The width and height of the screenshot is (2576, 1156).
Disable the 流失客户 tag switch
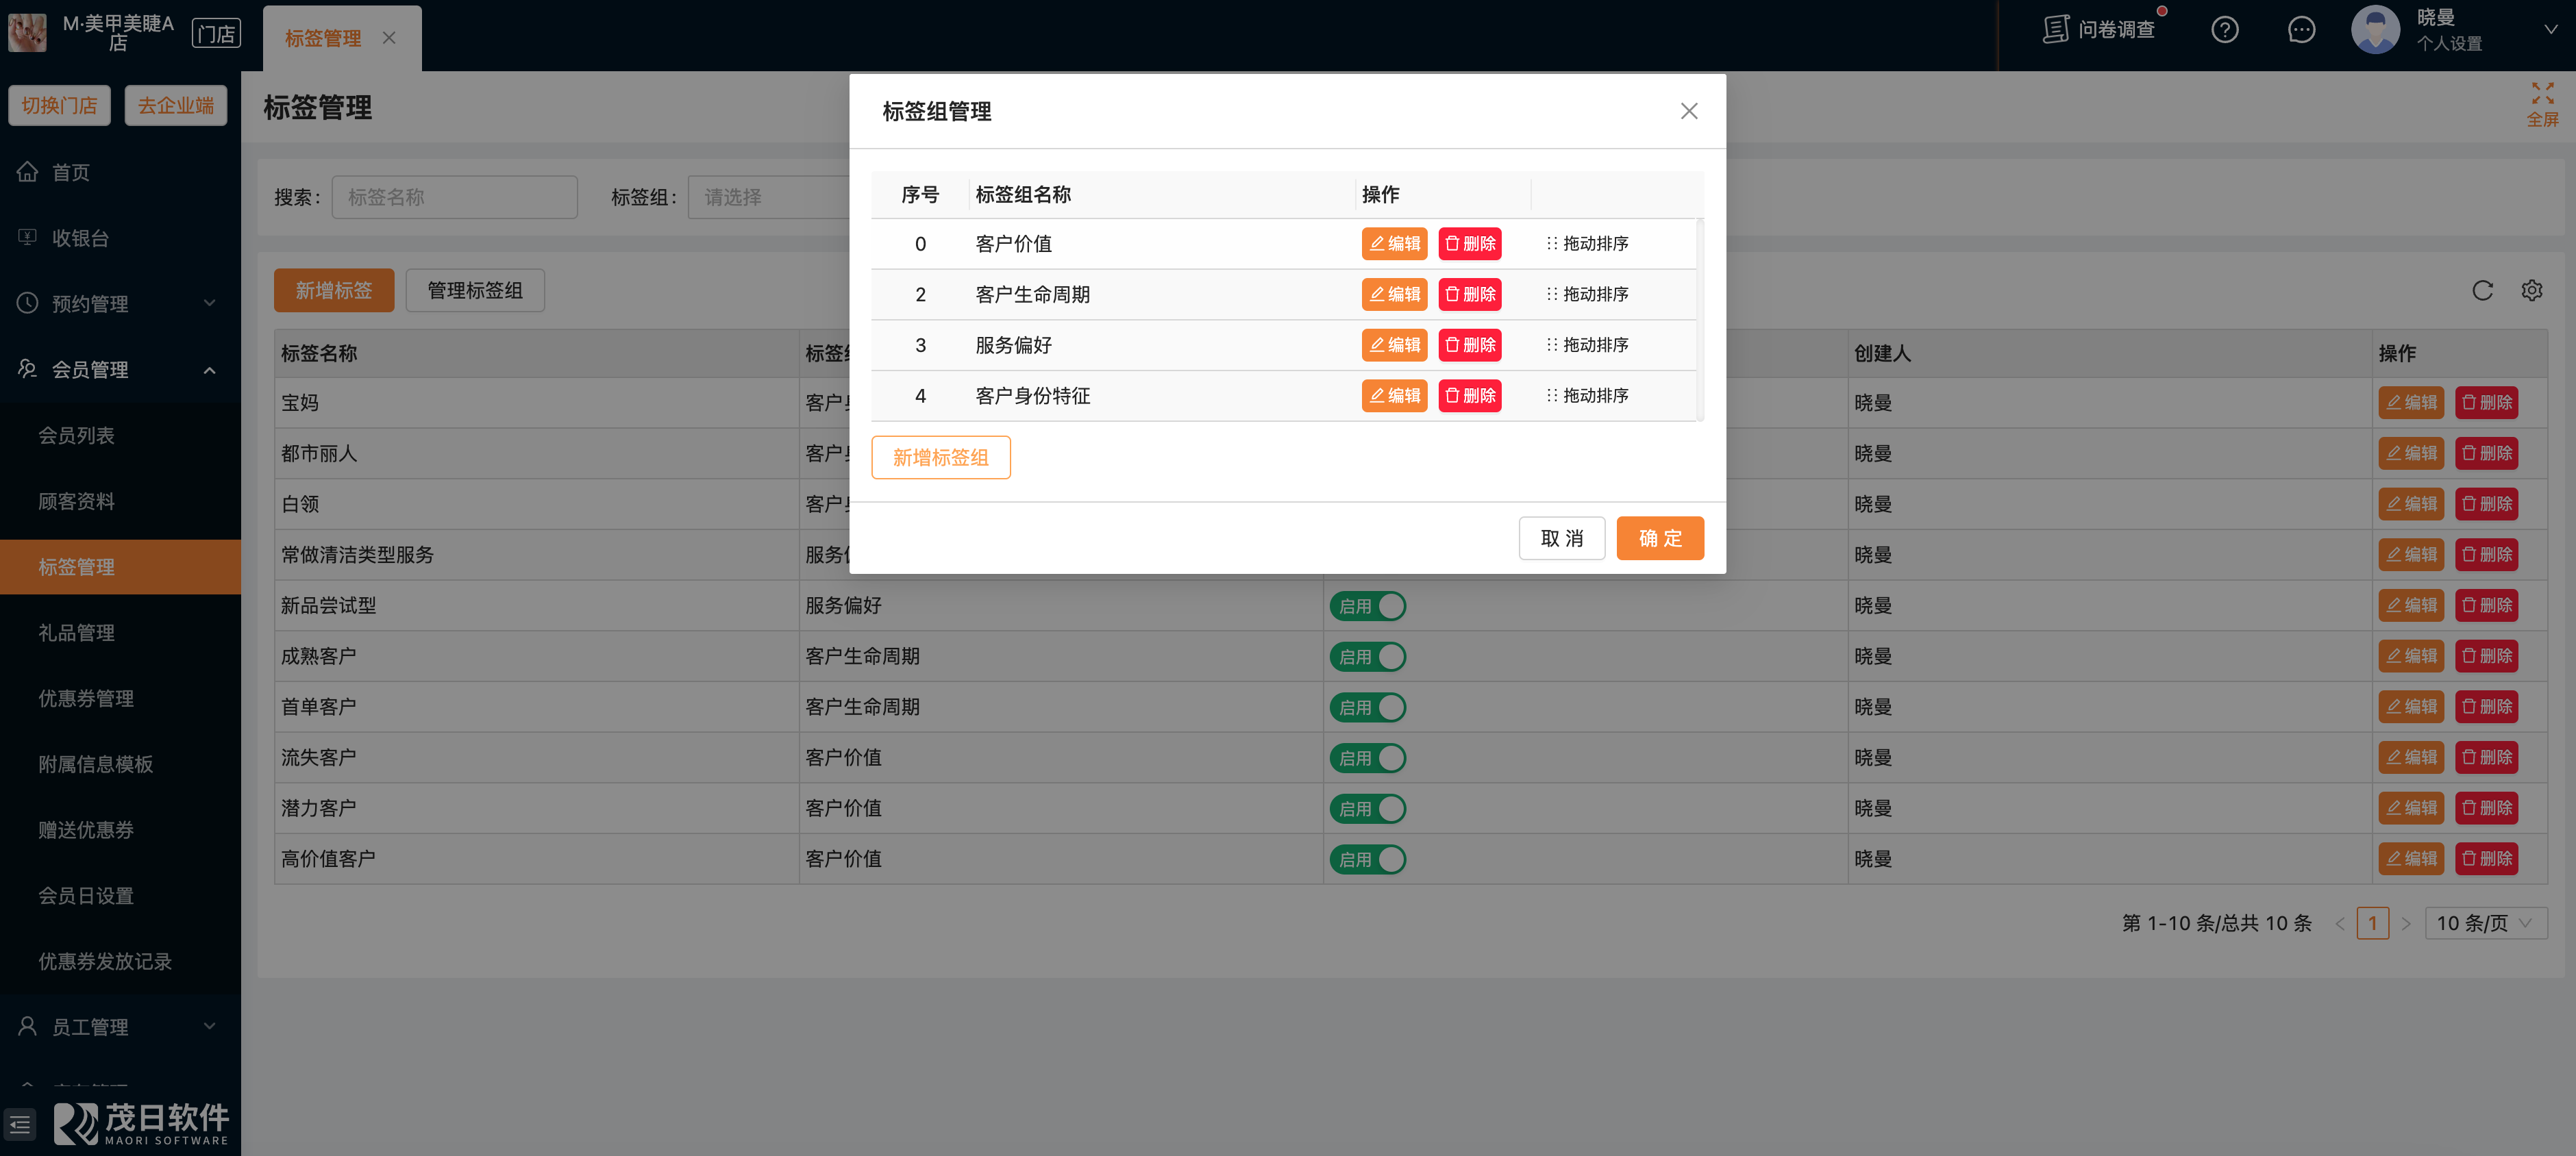(1367, 758)
